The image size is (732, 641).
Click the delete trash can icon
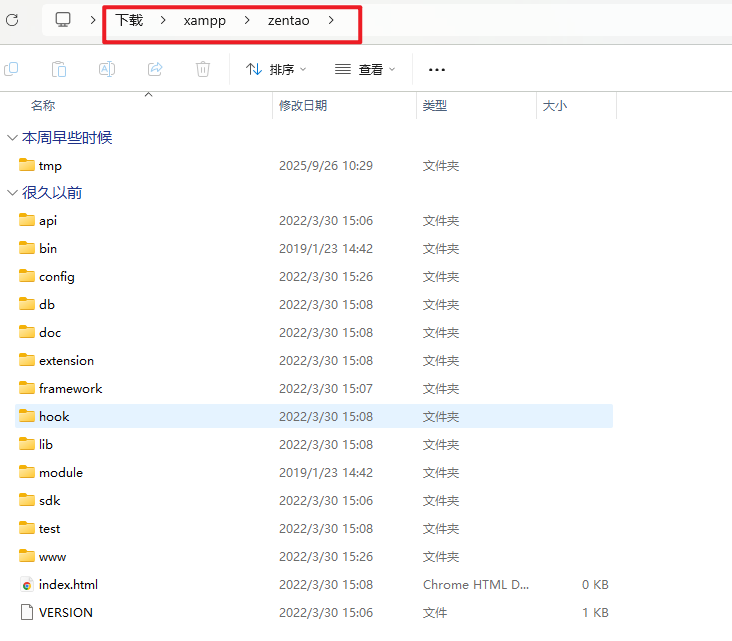[x=203, y=69]
